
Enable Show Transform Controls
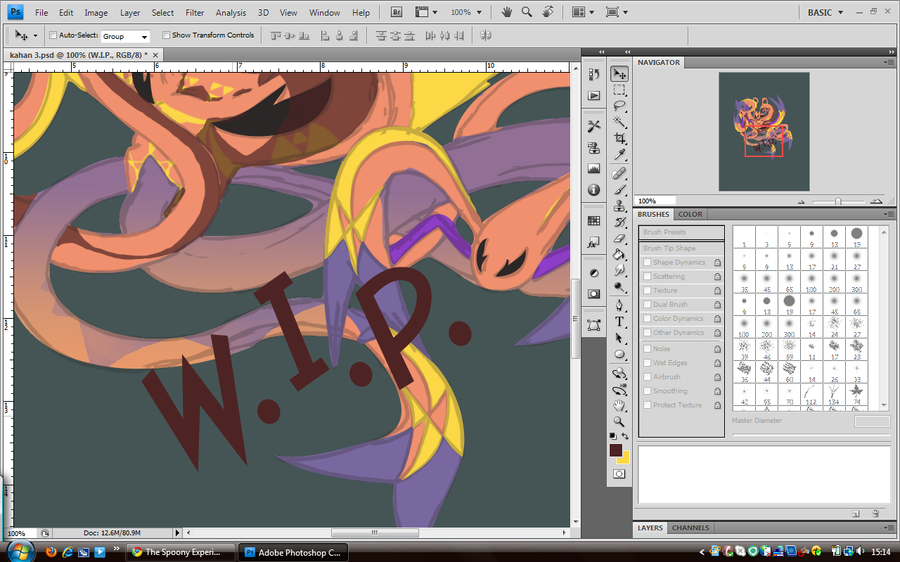(166, 35)
